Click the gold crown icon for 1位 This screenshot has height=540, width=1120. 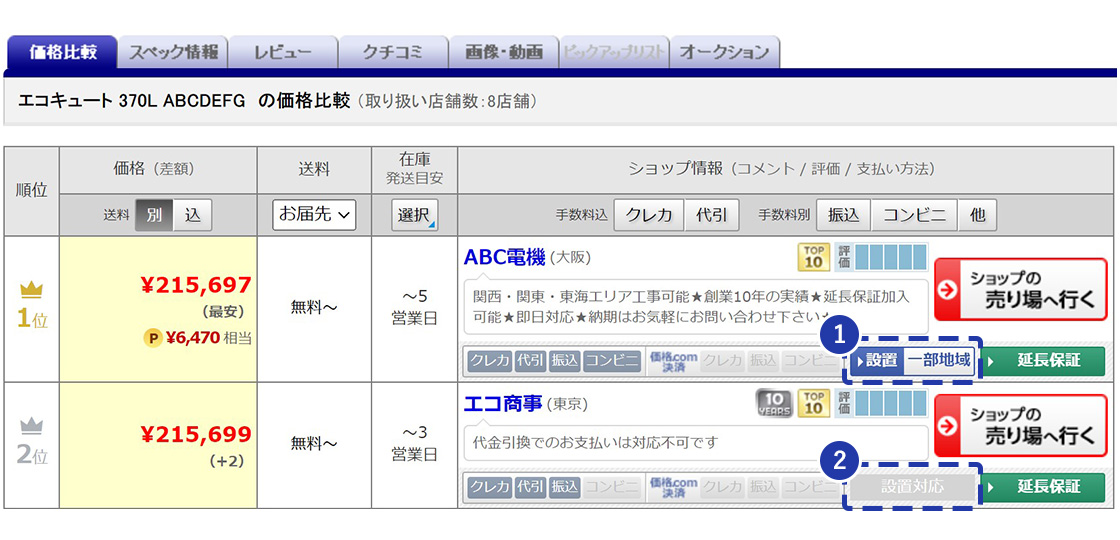pyautogui.click(x=31, y=290)
